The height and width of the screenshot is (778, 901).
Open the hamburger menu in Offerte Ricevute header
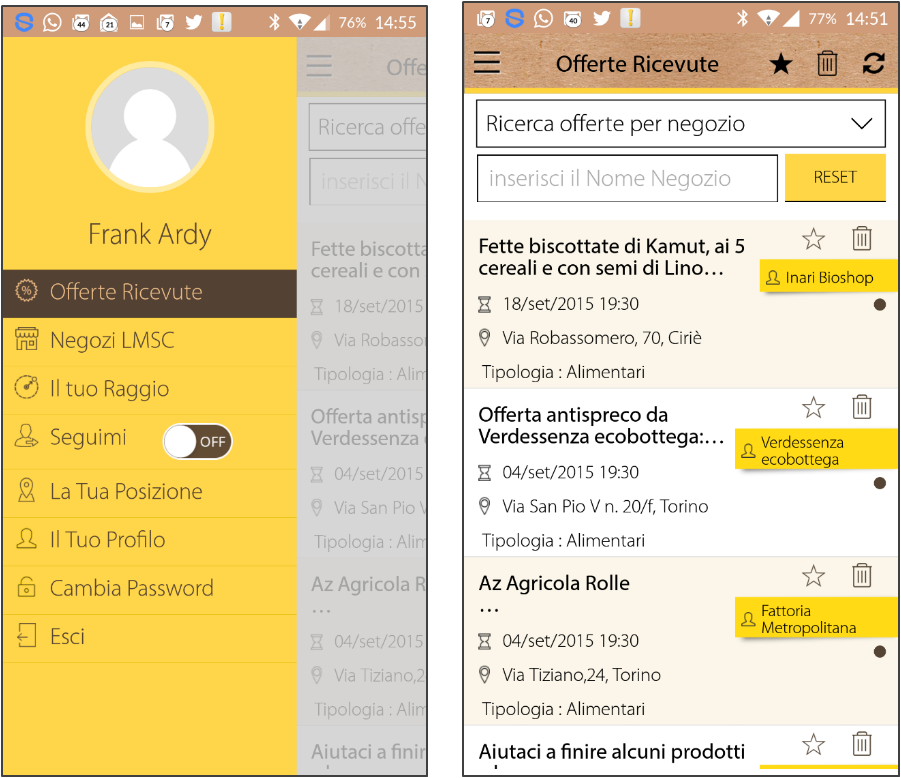coord(487,63)
